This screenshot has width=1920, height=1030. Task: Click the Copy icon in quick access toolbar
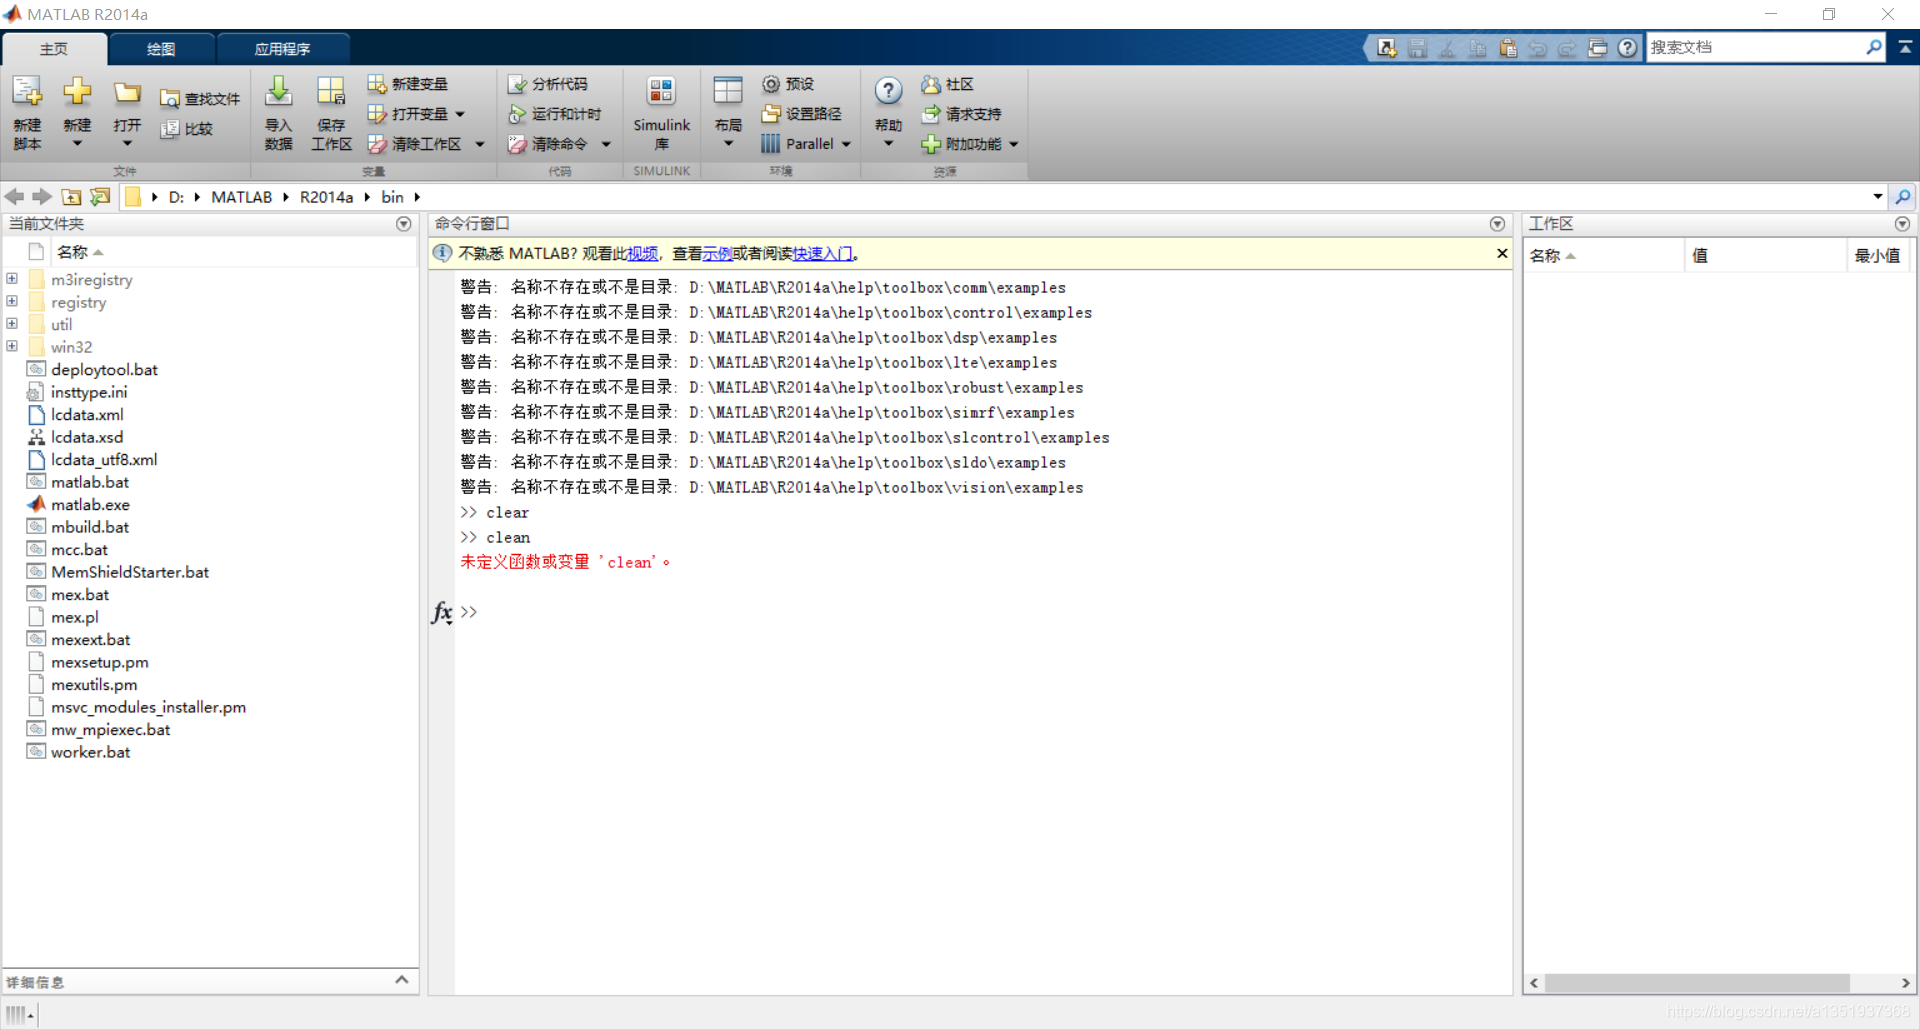point(1477,48)
